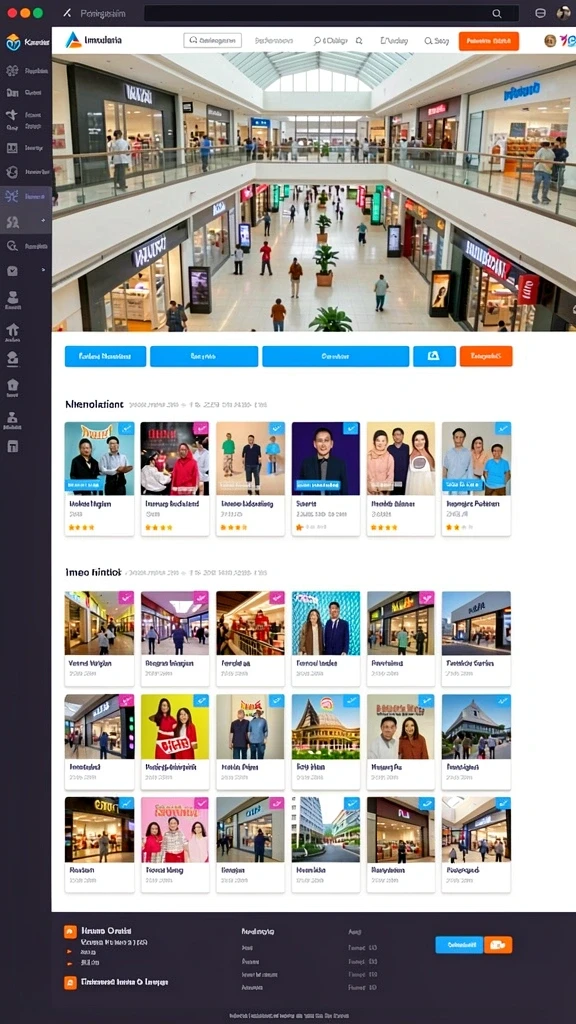Click the blue button in the dark footer

pyautogui.click(x=459, y=945)
